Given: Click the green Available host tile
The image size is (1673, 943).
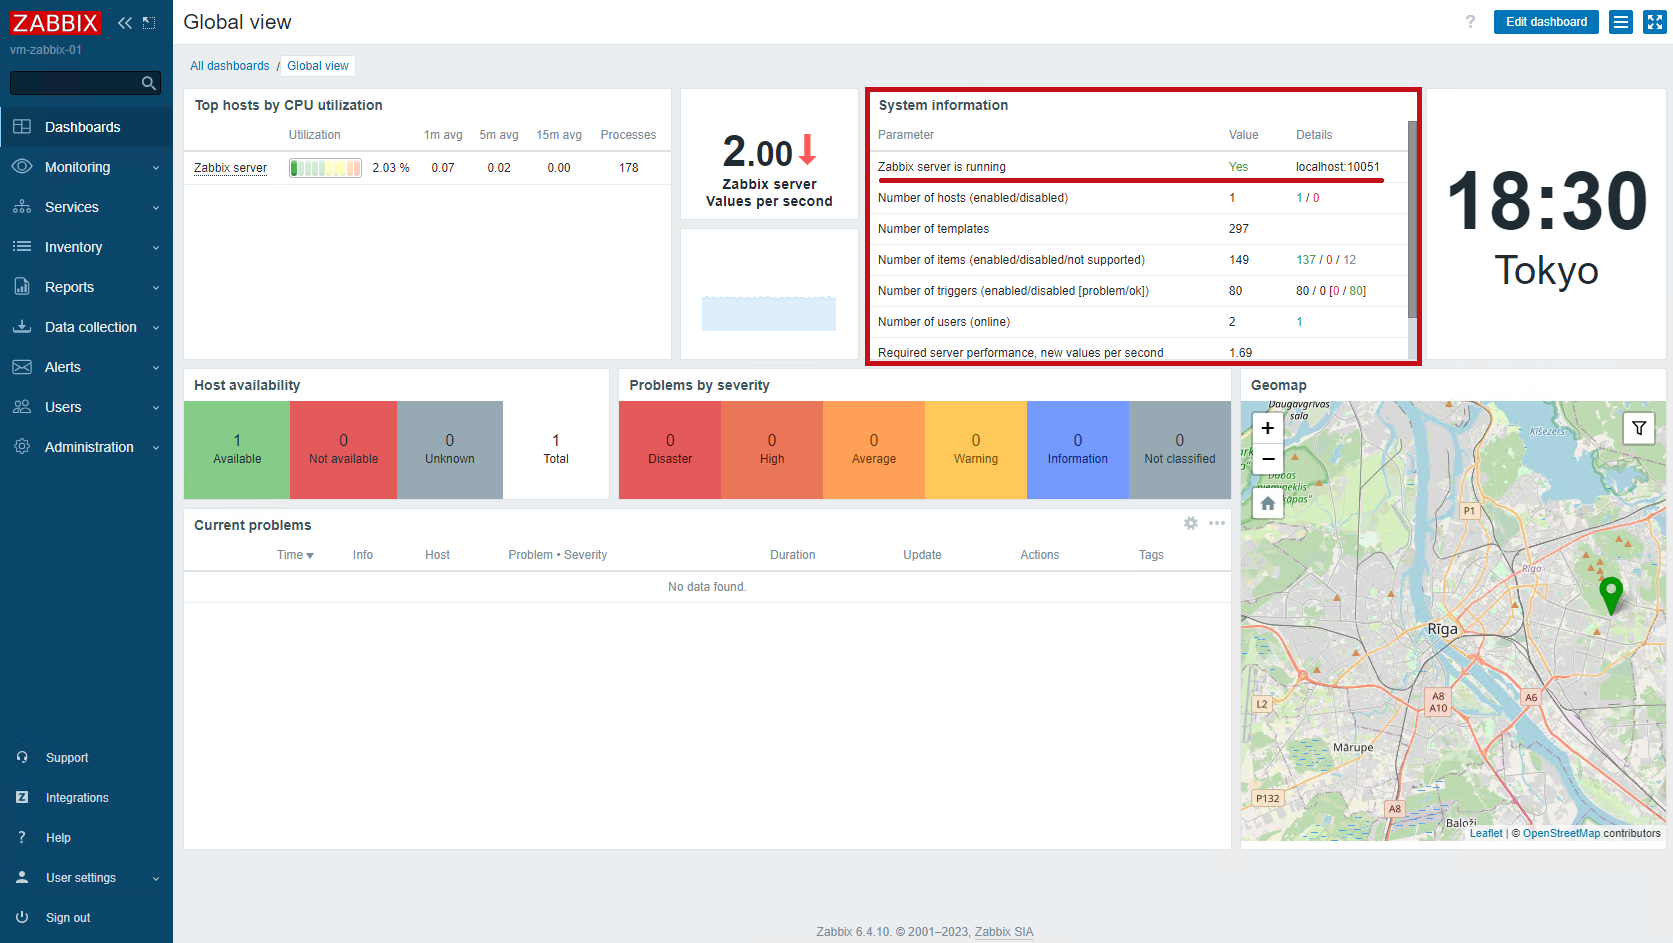Looking at the screenshot, I should [x=237, y=450].
